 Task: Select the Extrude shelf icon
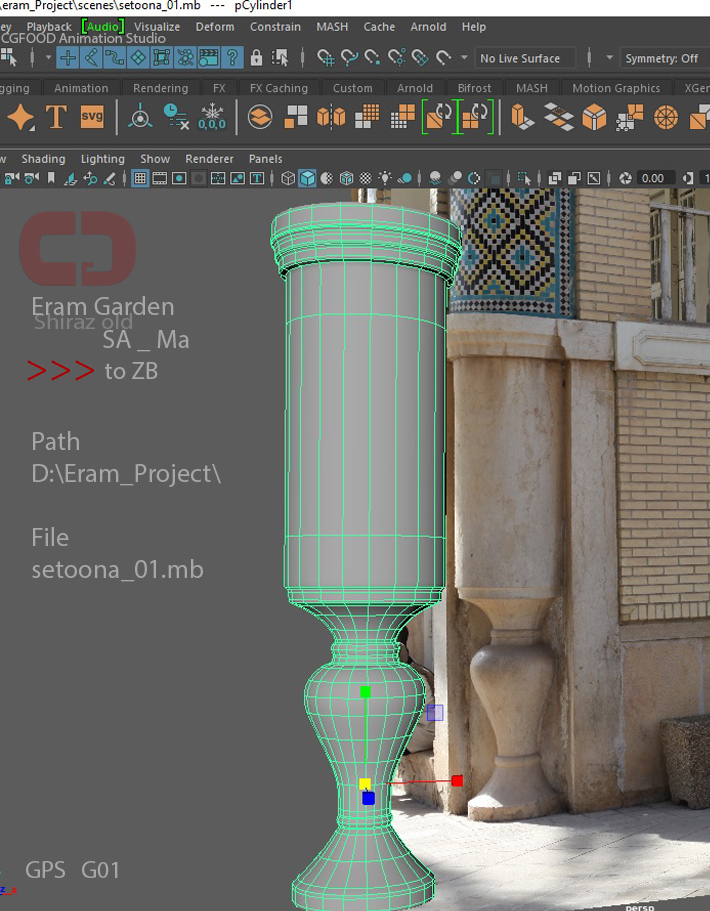point(522,117)
